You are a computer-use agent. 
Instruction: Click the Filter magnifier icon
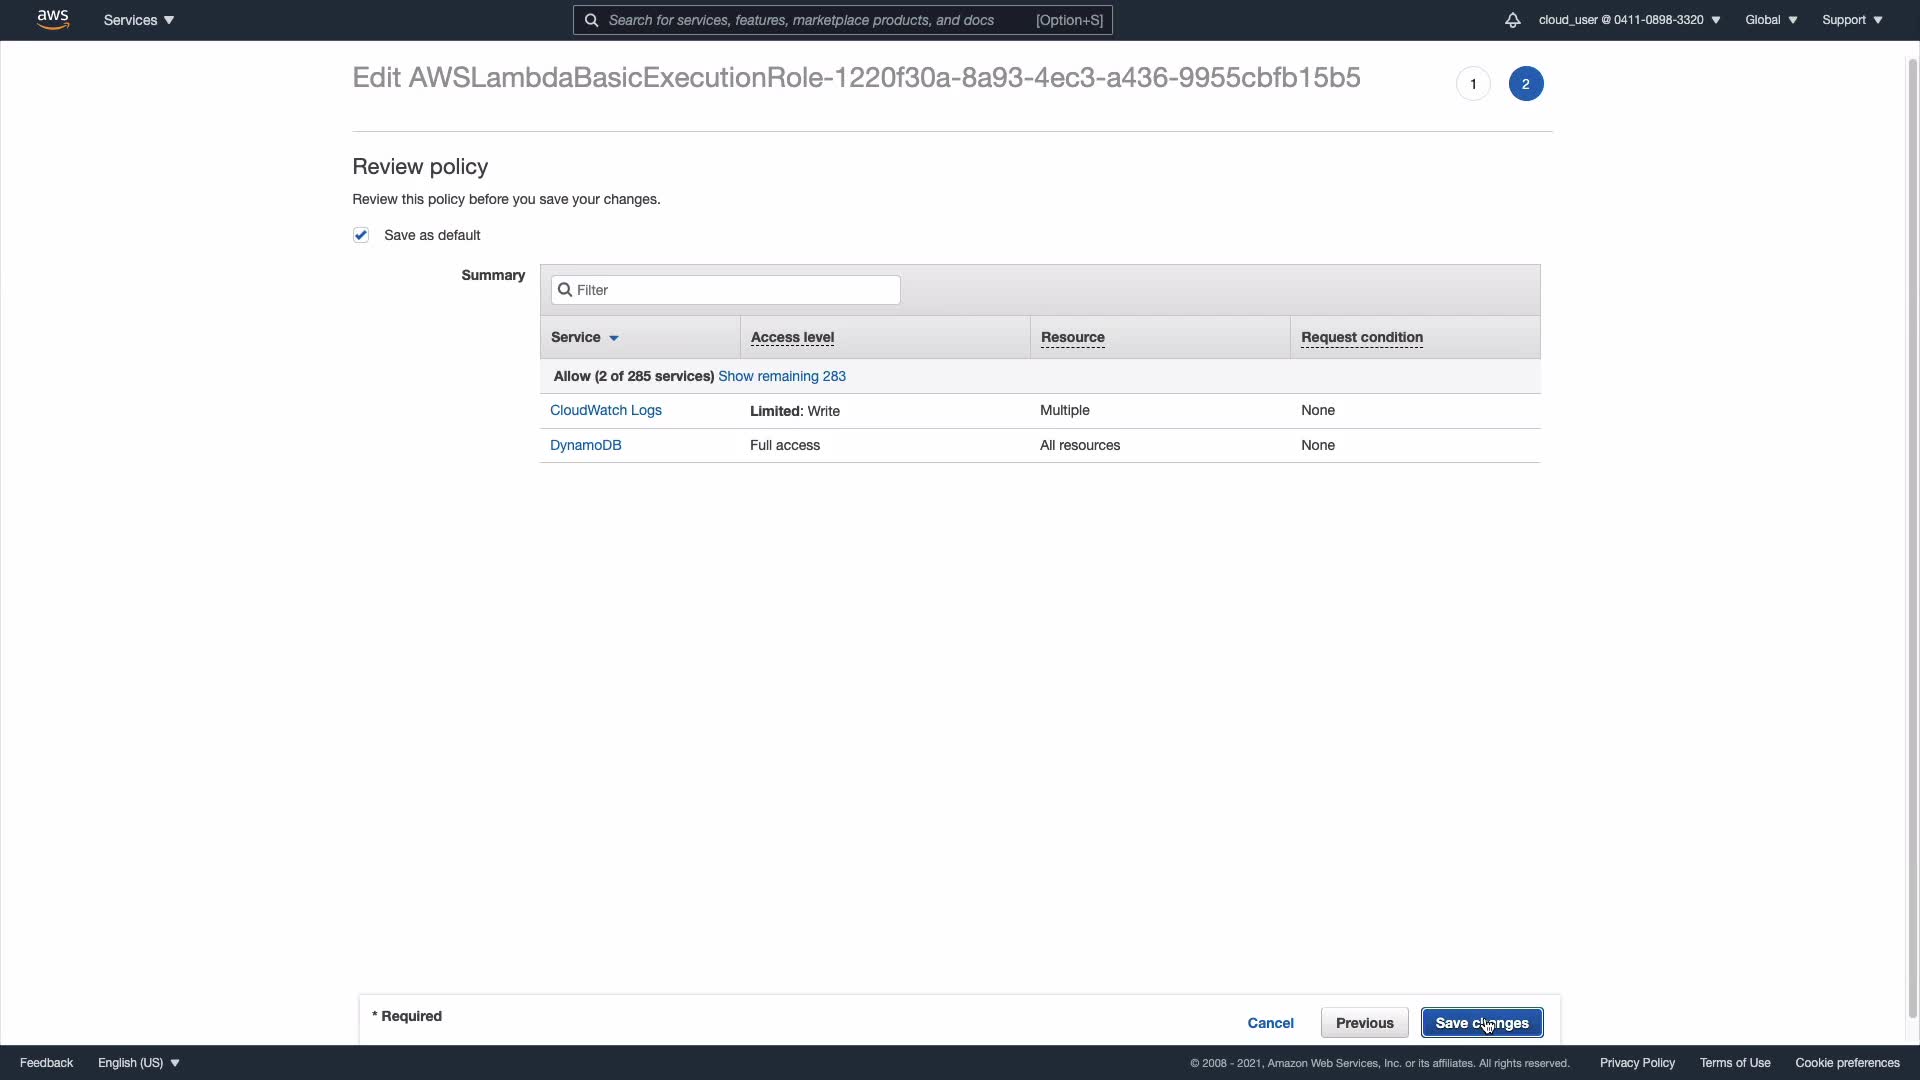pos(565,290)
